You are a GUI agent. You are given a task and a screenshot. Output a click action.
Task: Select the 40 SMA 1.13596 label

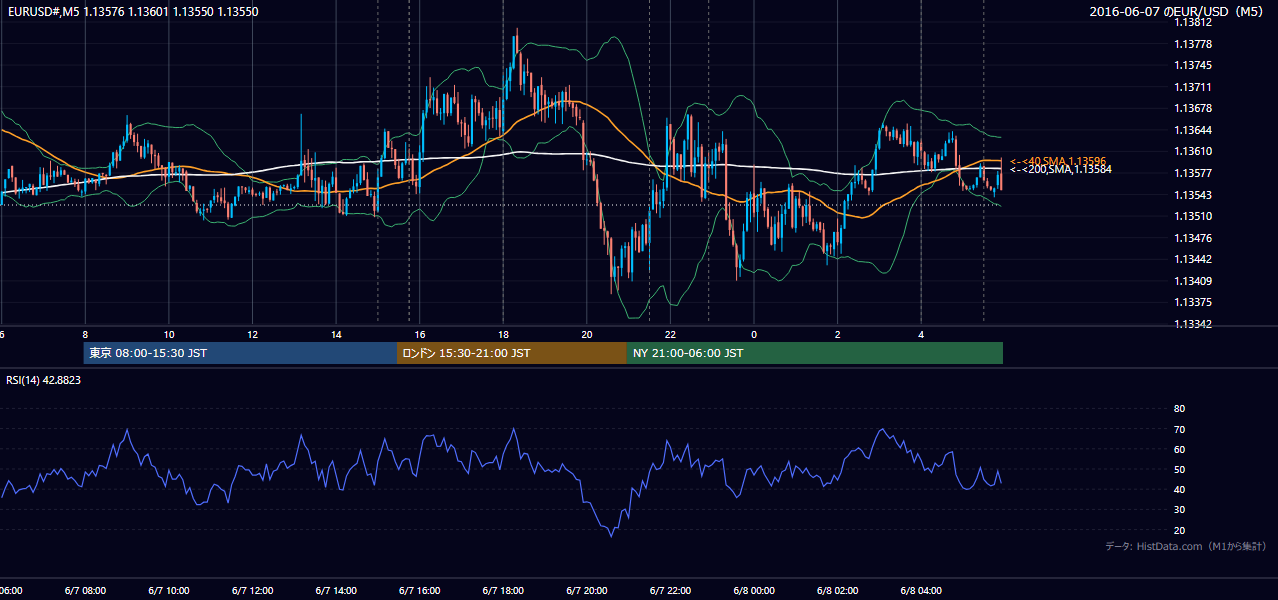[1058, 161]
